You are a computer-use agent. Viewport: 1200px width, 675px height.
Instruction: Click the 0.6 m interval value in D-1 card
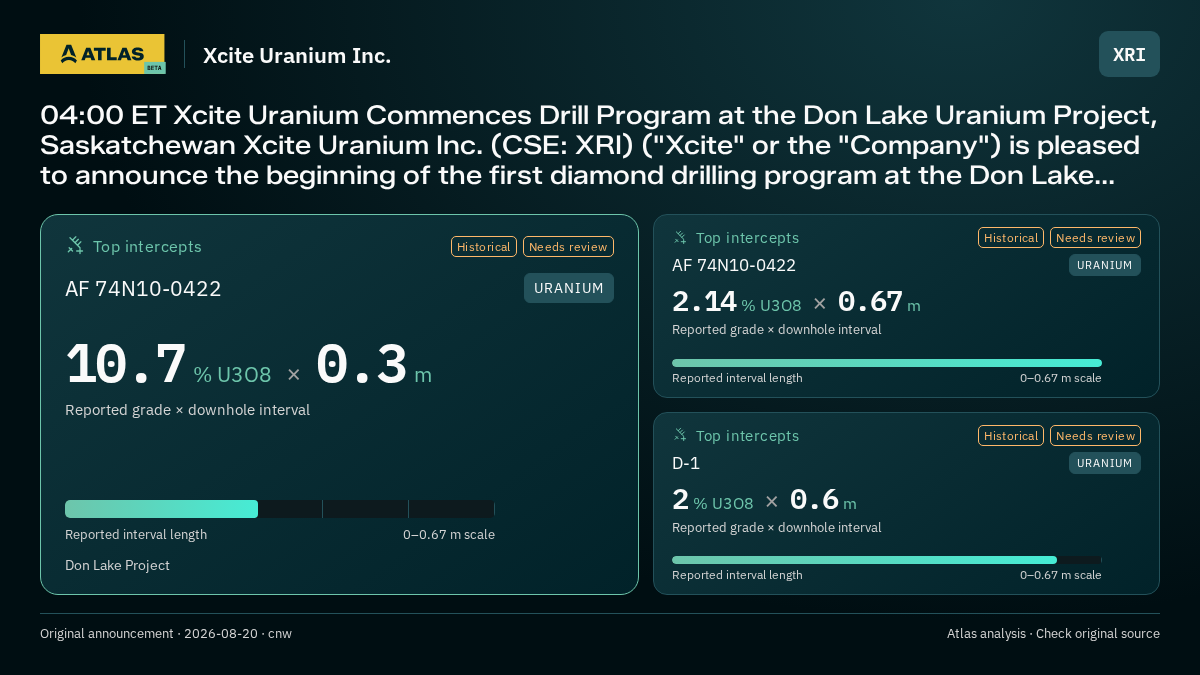point(823,500)
